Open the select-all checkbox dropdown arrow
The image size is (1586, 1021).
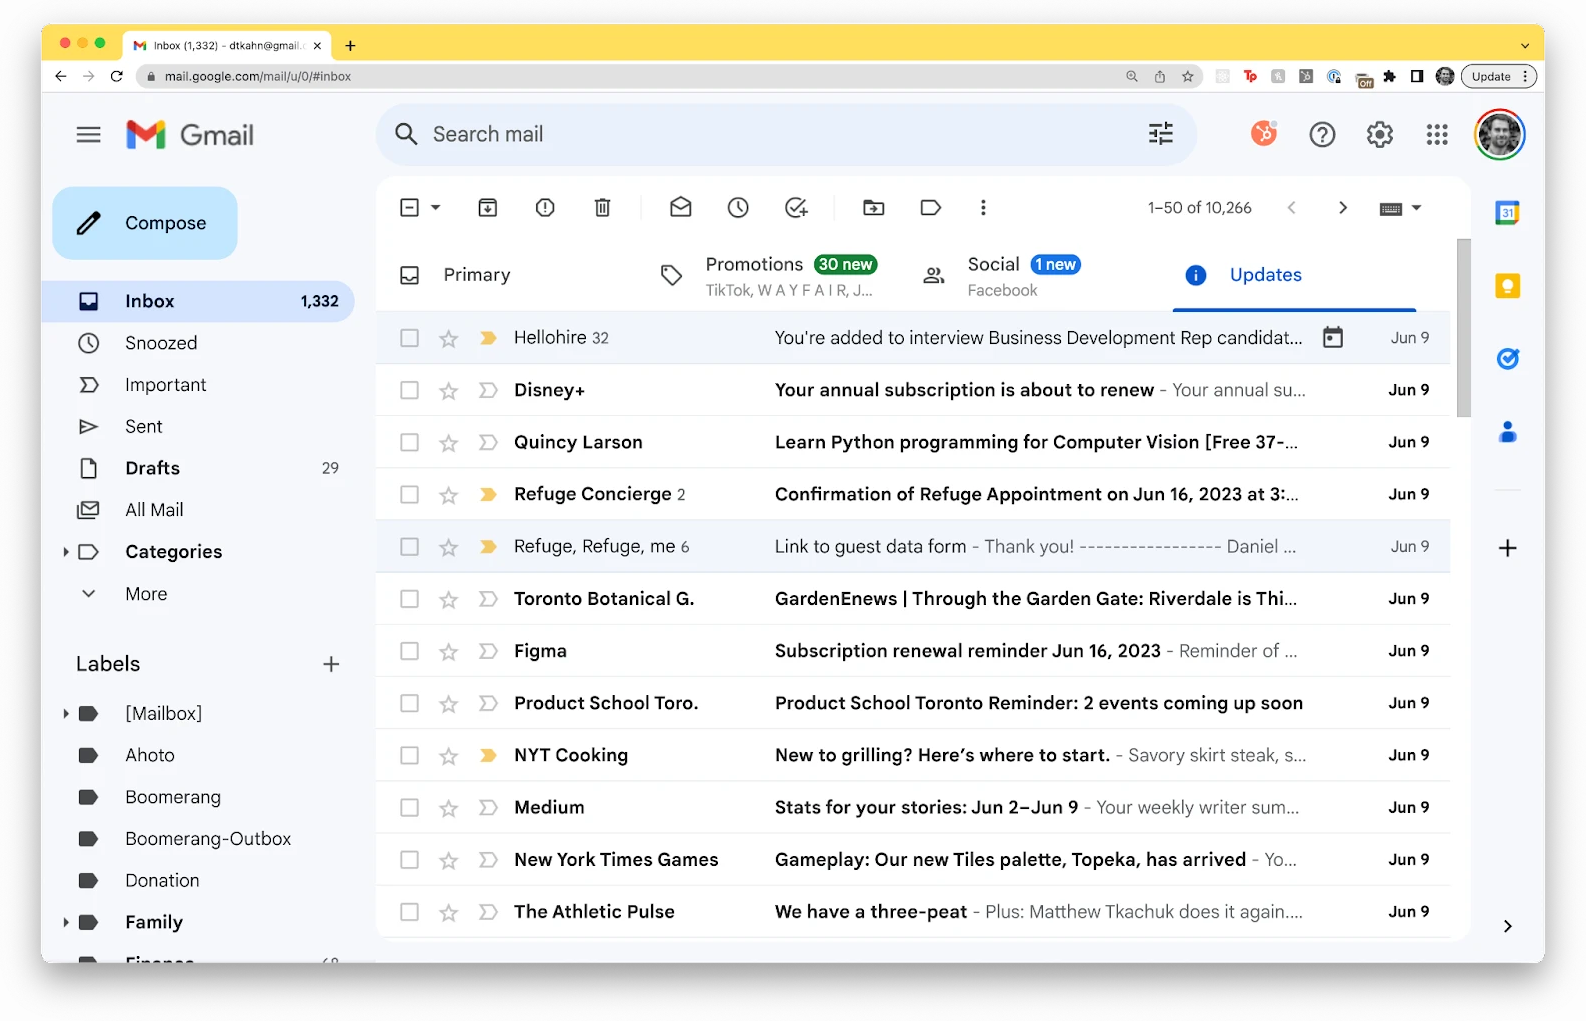coord(435,208)
